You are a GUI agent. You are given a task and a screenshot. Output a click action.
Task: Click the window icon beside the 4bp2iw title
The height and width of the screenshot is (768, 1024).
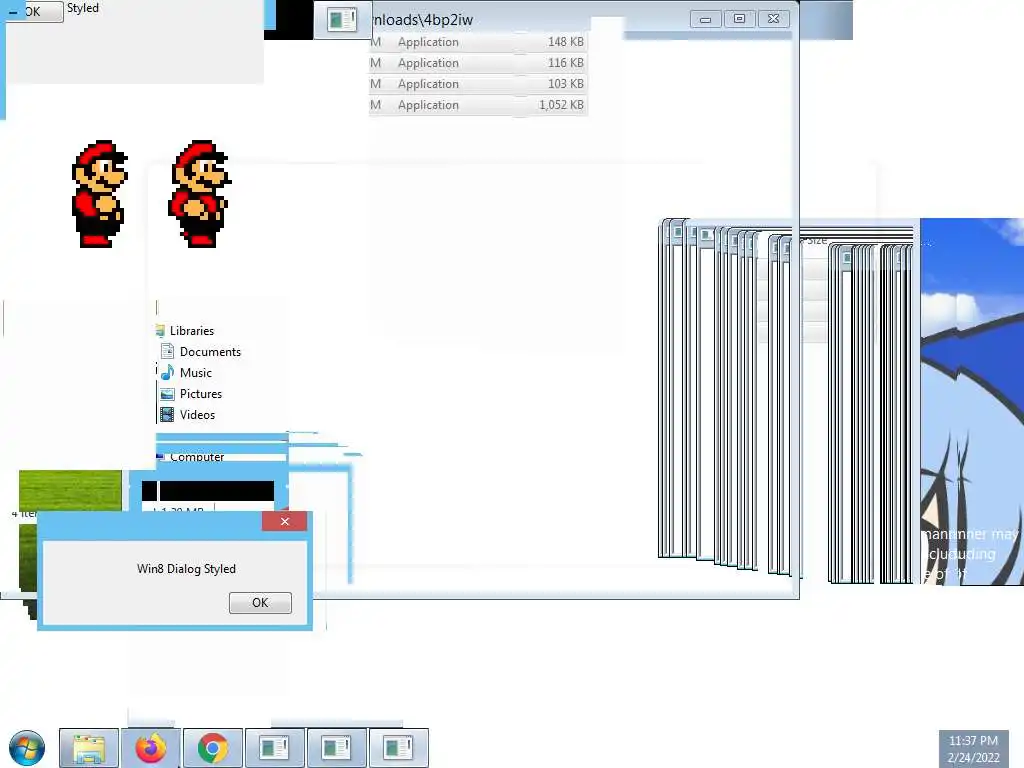342,20
